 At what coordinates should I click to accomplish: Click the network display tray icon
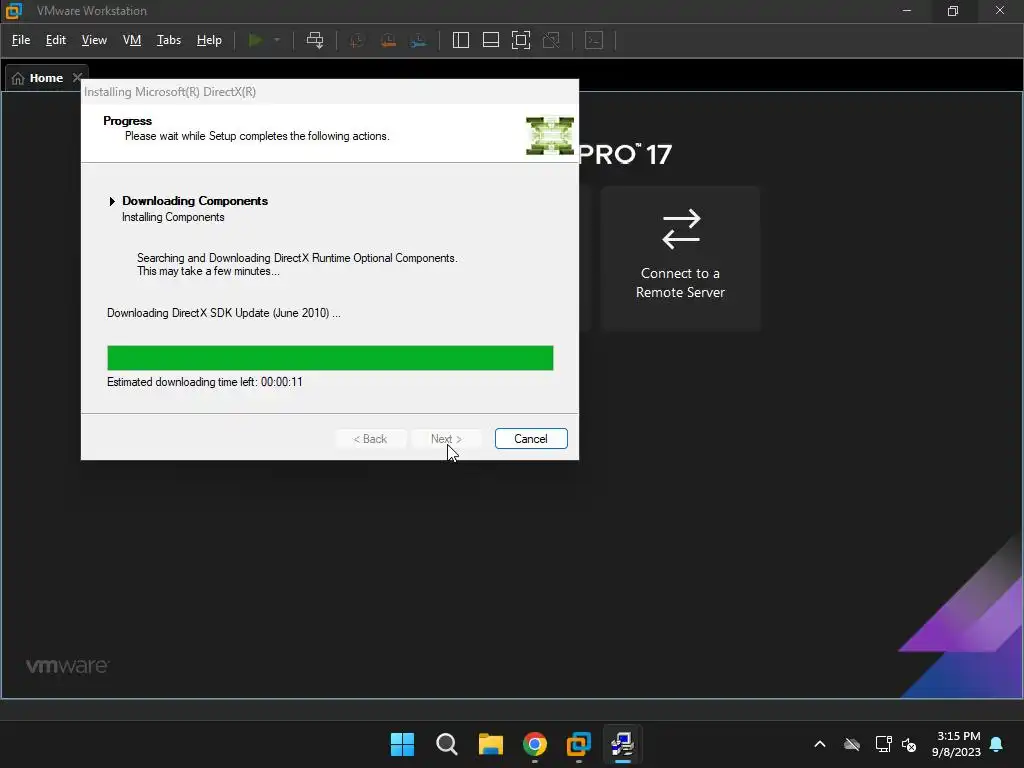pos(883,744)
